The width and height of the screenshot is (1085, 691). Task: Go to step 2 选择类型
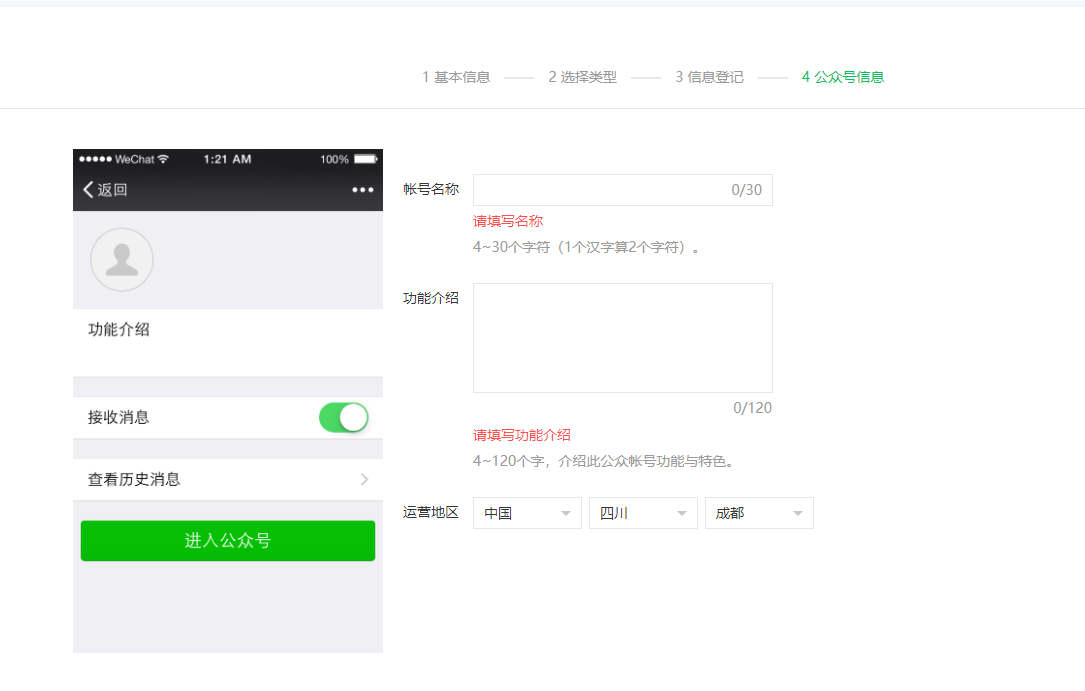pos(582,77)
